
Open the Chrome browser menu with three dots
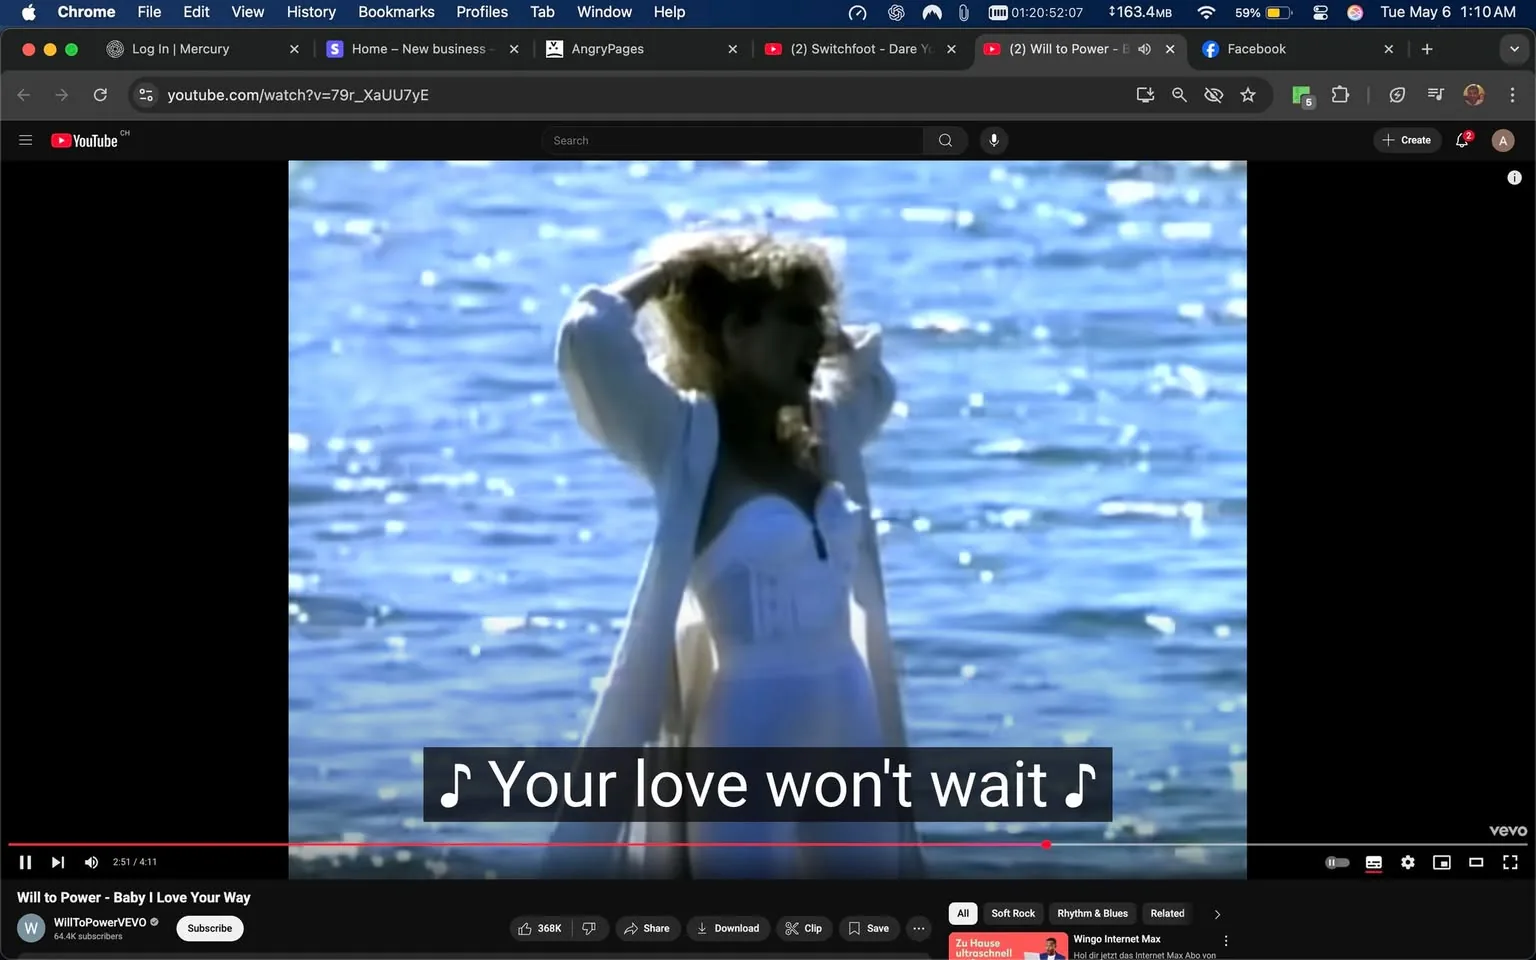click(1513, 95)
